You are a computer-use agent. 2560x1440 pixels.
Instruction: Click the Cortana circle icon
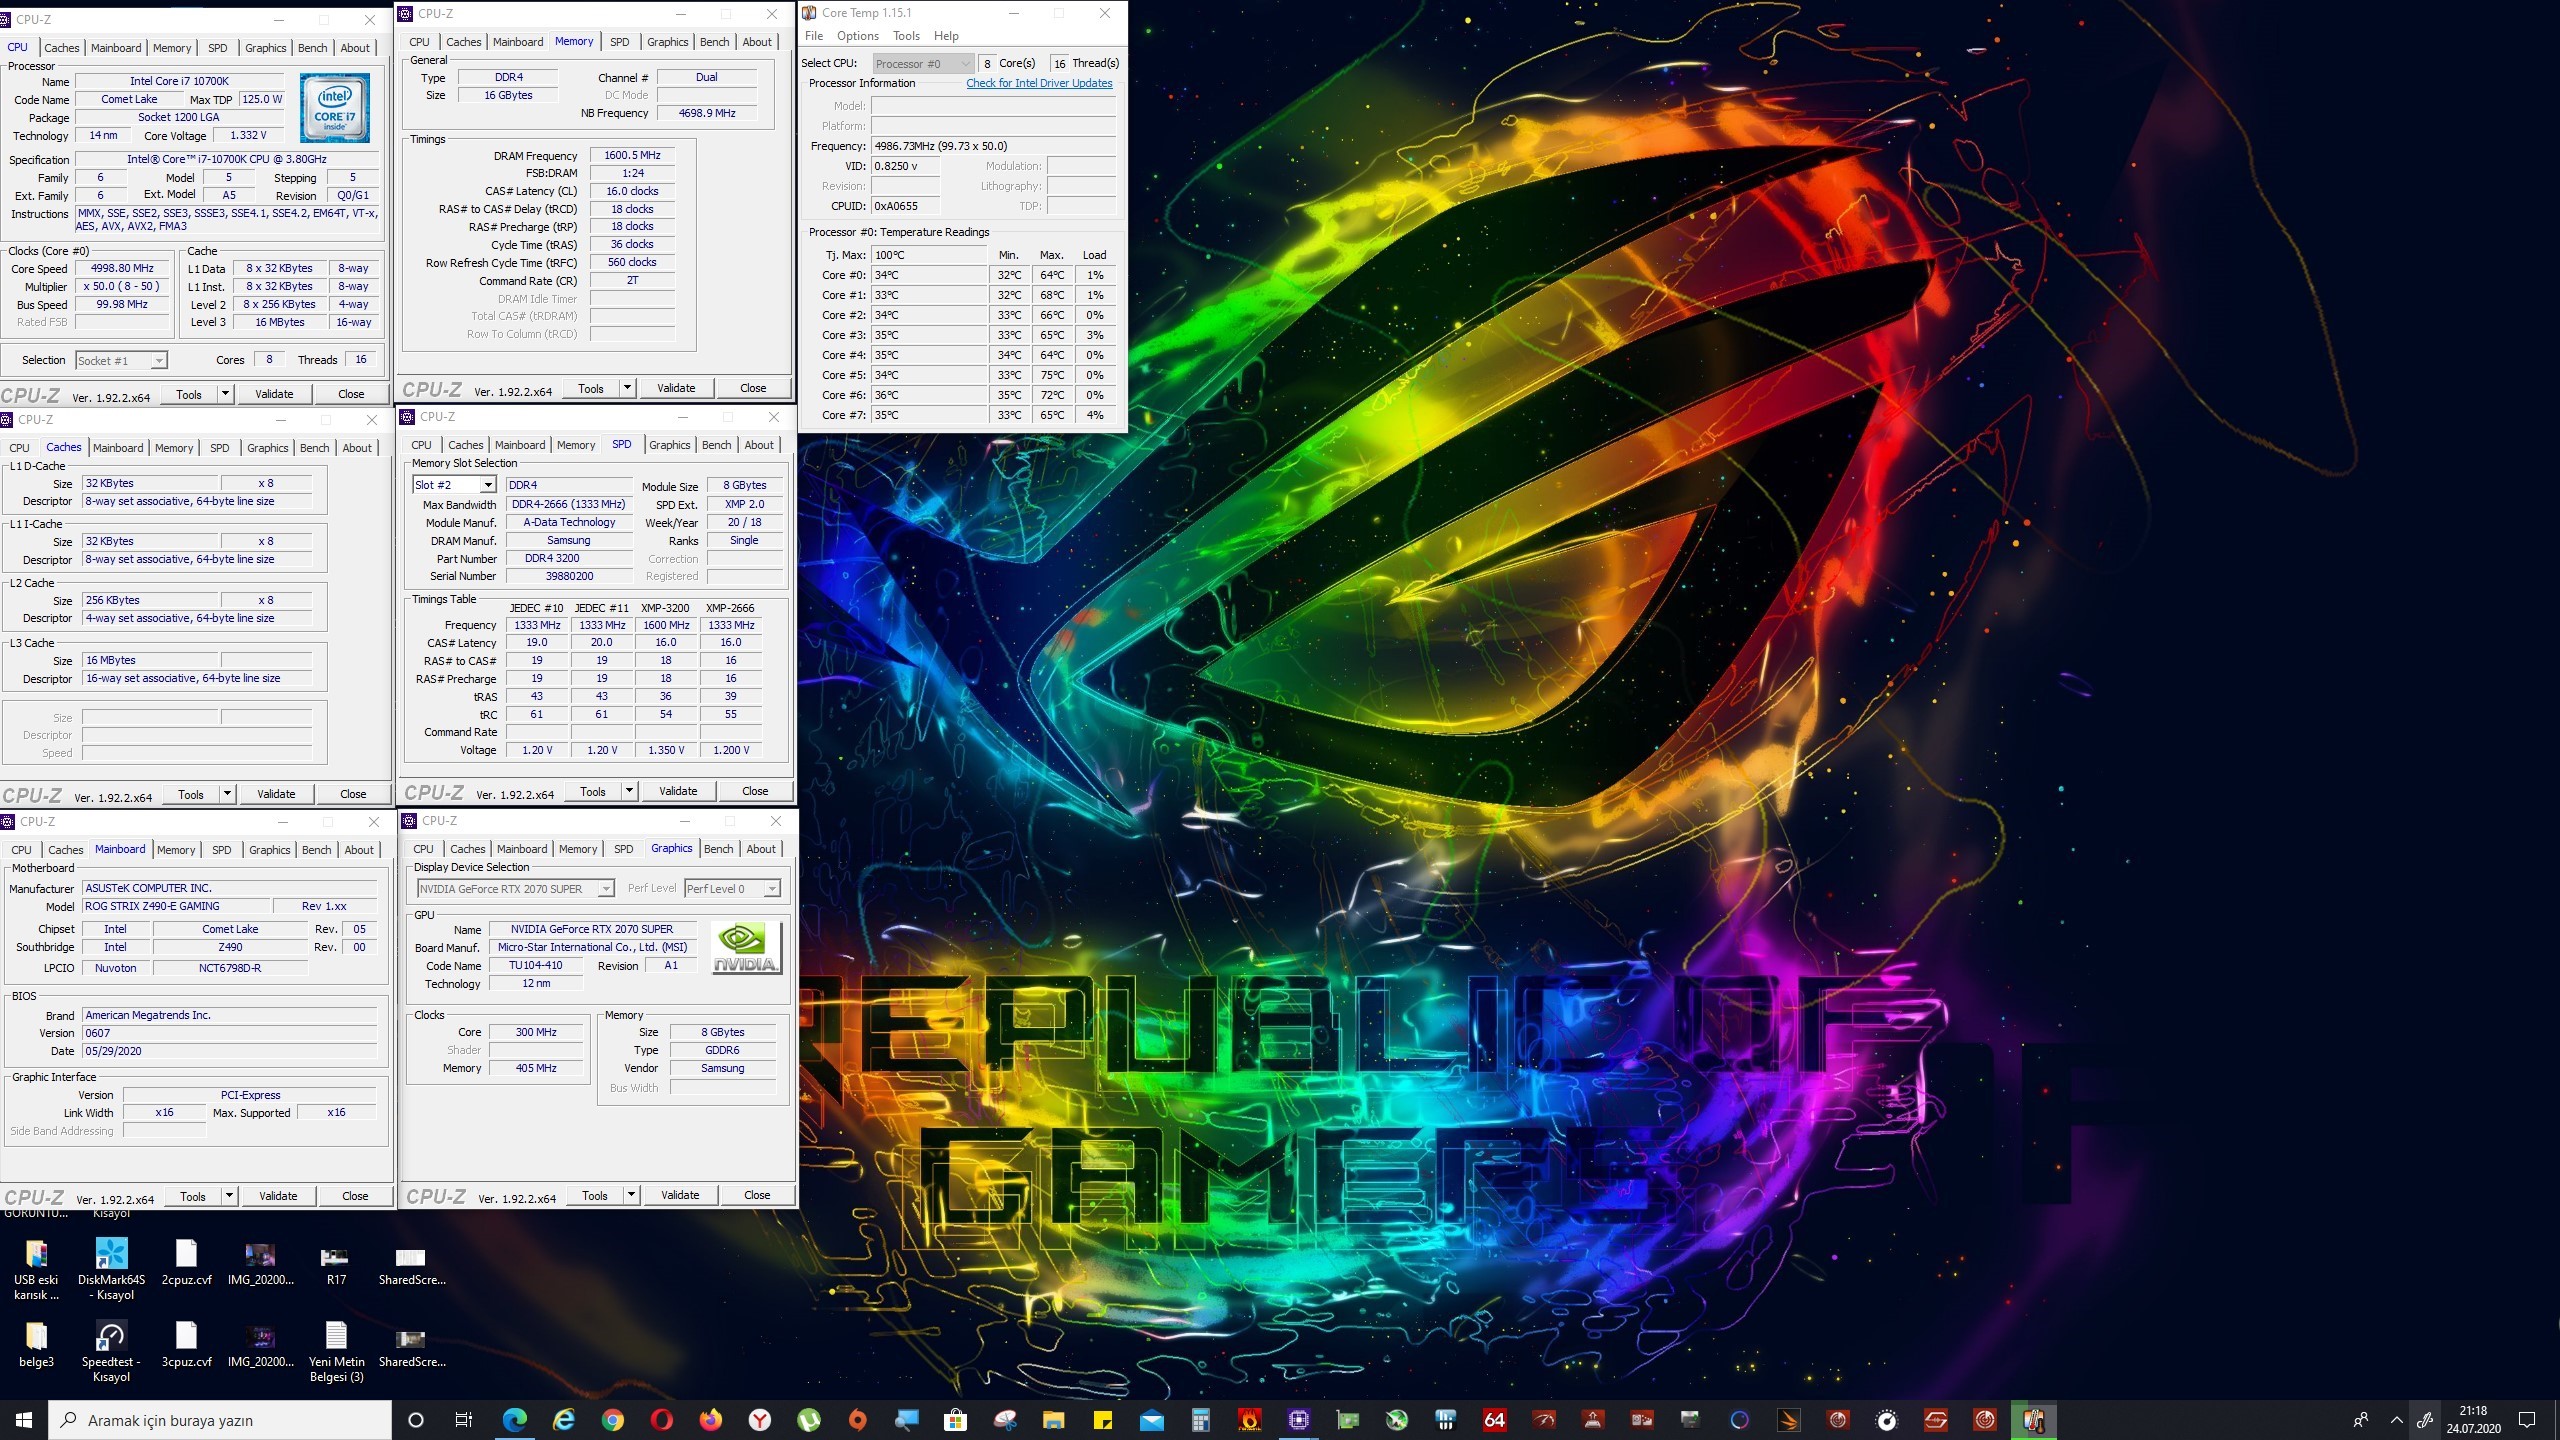[416, 1420]
